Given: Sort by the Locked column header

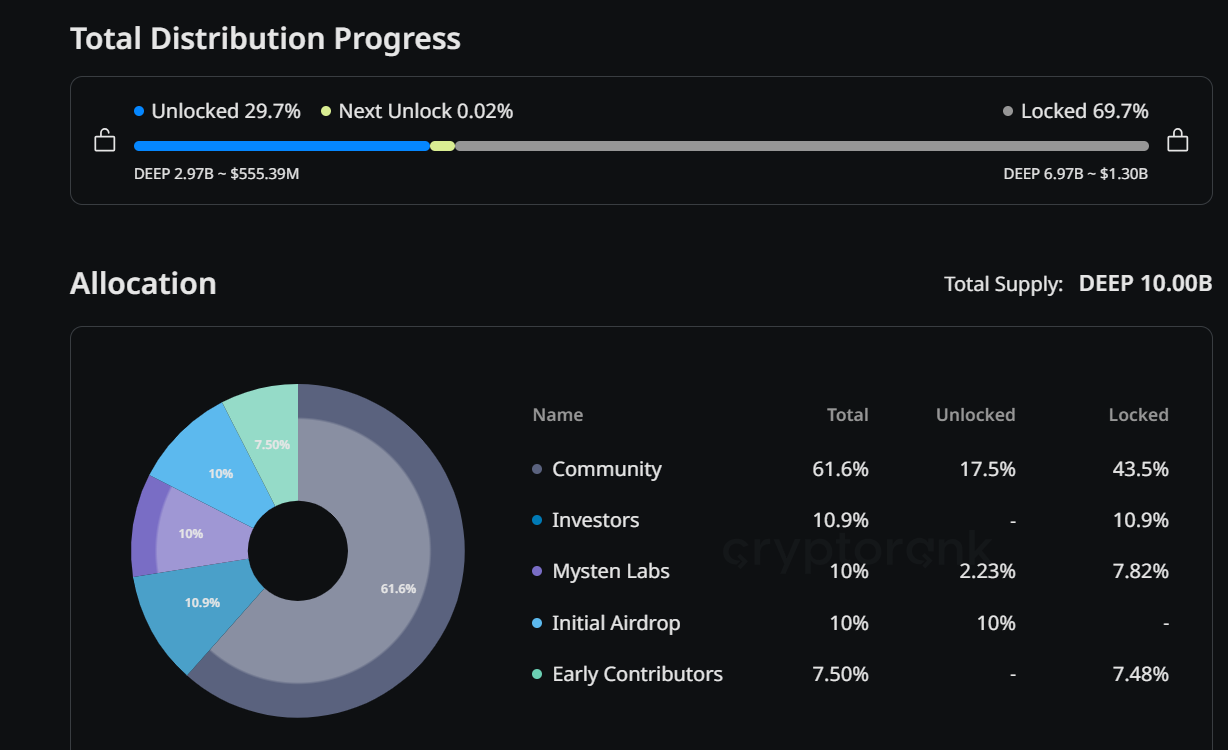Looking at the screenshot, I should [x=1138, y=414].
